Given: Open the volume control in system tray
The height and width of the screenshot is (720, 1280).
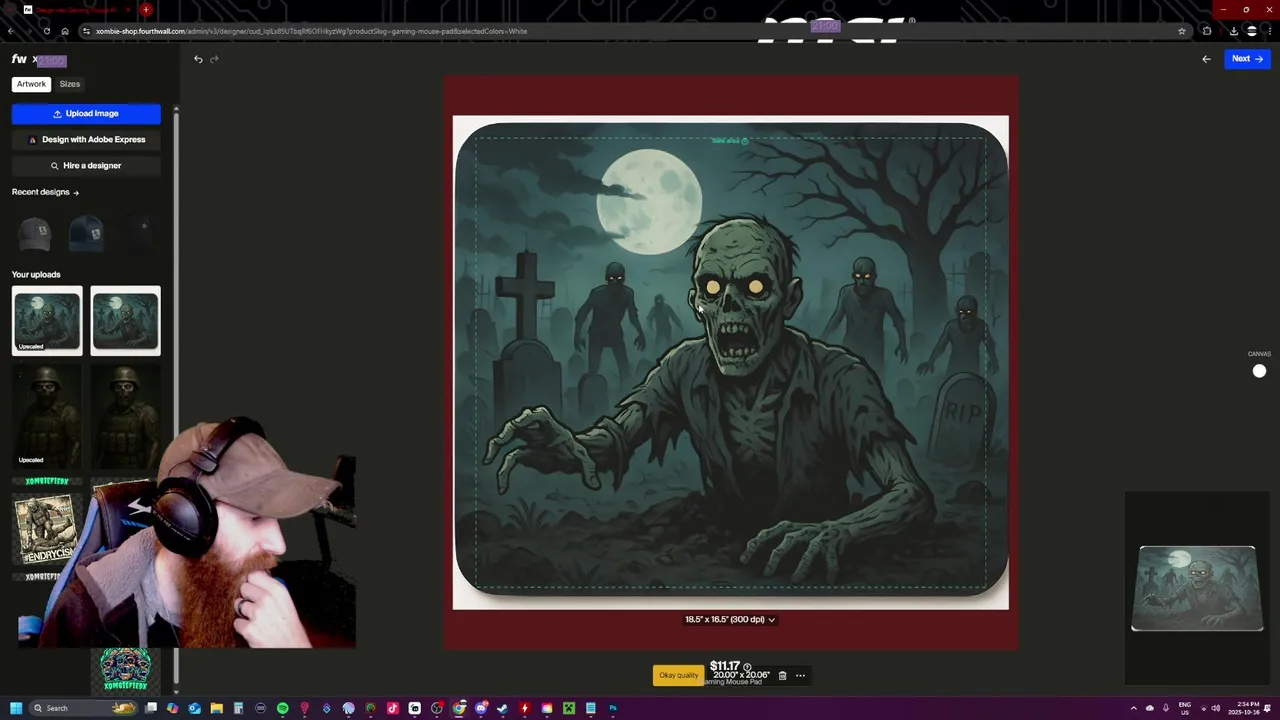Looking at the screenshot, I should pyautogui.click(x=1216, y=708).
